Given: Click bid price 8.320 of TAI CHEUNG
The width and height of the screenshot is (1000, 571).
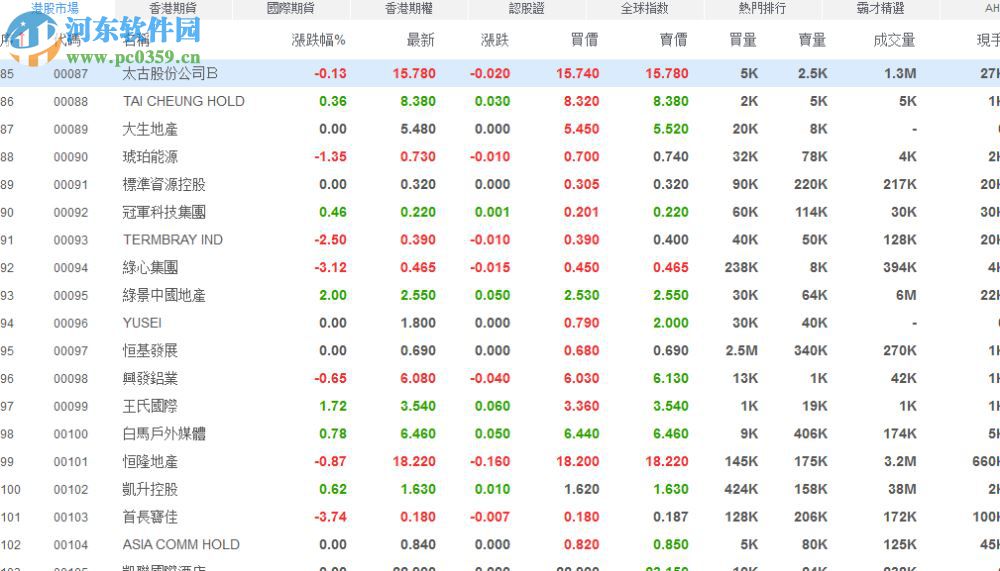Looking at the screenshot, I should click(x=581, y=101).
